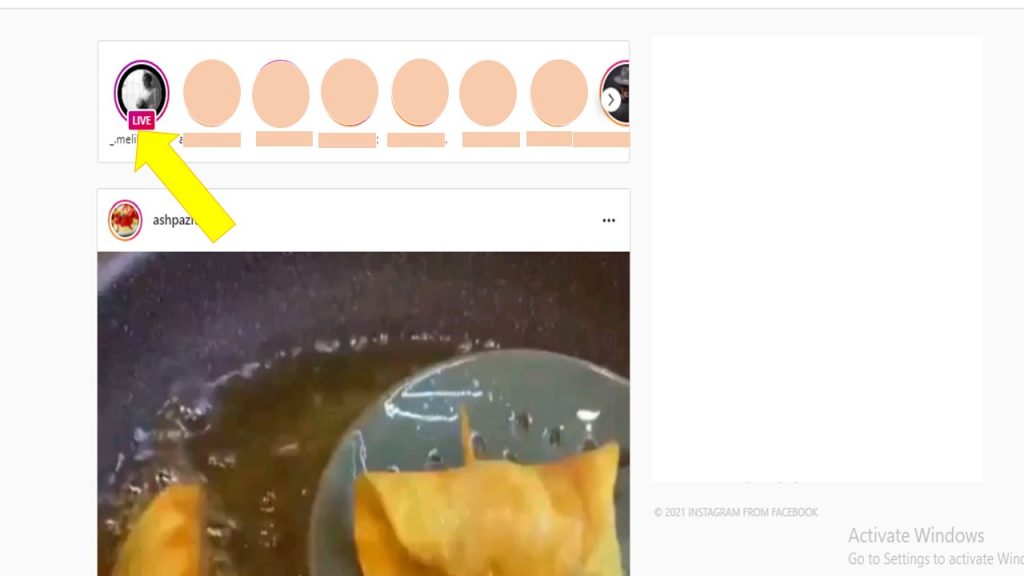Open the seventh story circle
The width and height of the screenshot is (1024, 576).
559,93
